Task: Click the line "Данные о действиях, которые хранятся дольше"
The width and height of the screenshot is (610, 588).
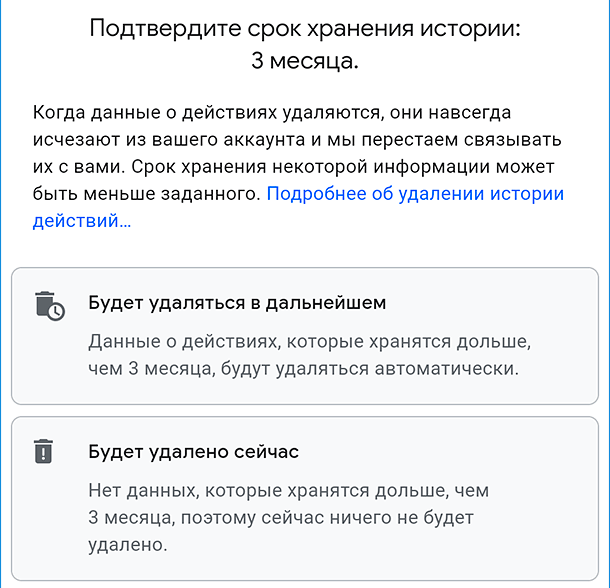Action: click(x=309, y=342)
